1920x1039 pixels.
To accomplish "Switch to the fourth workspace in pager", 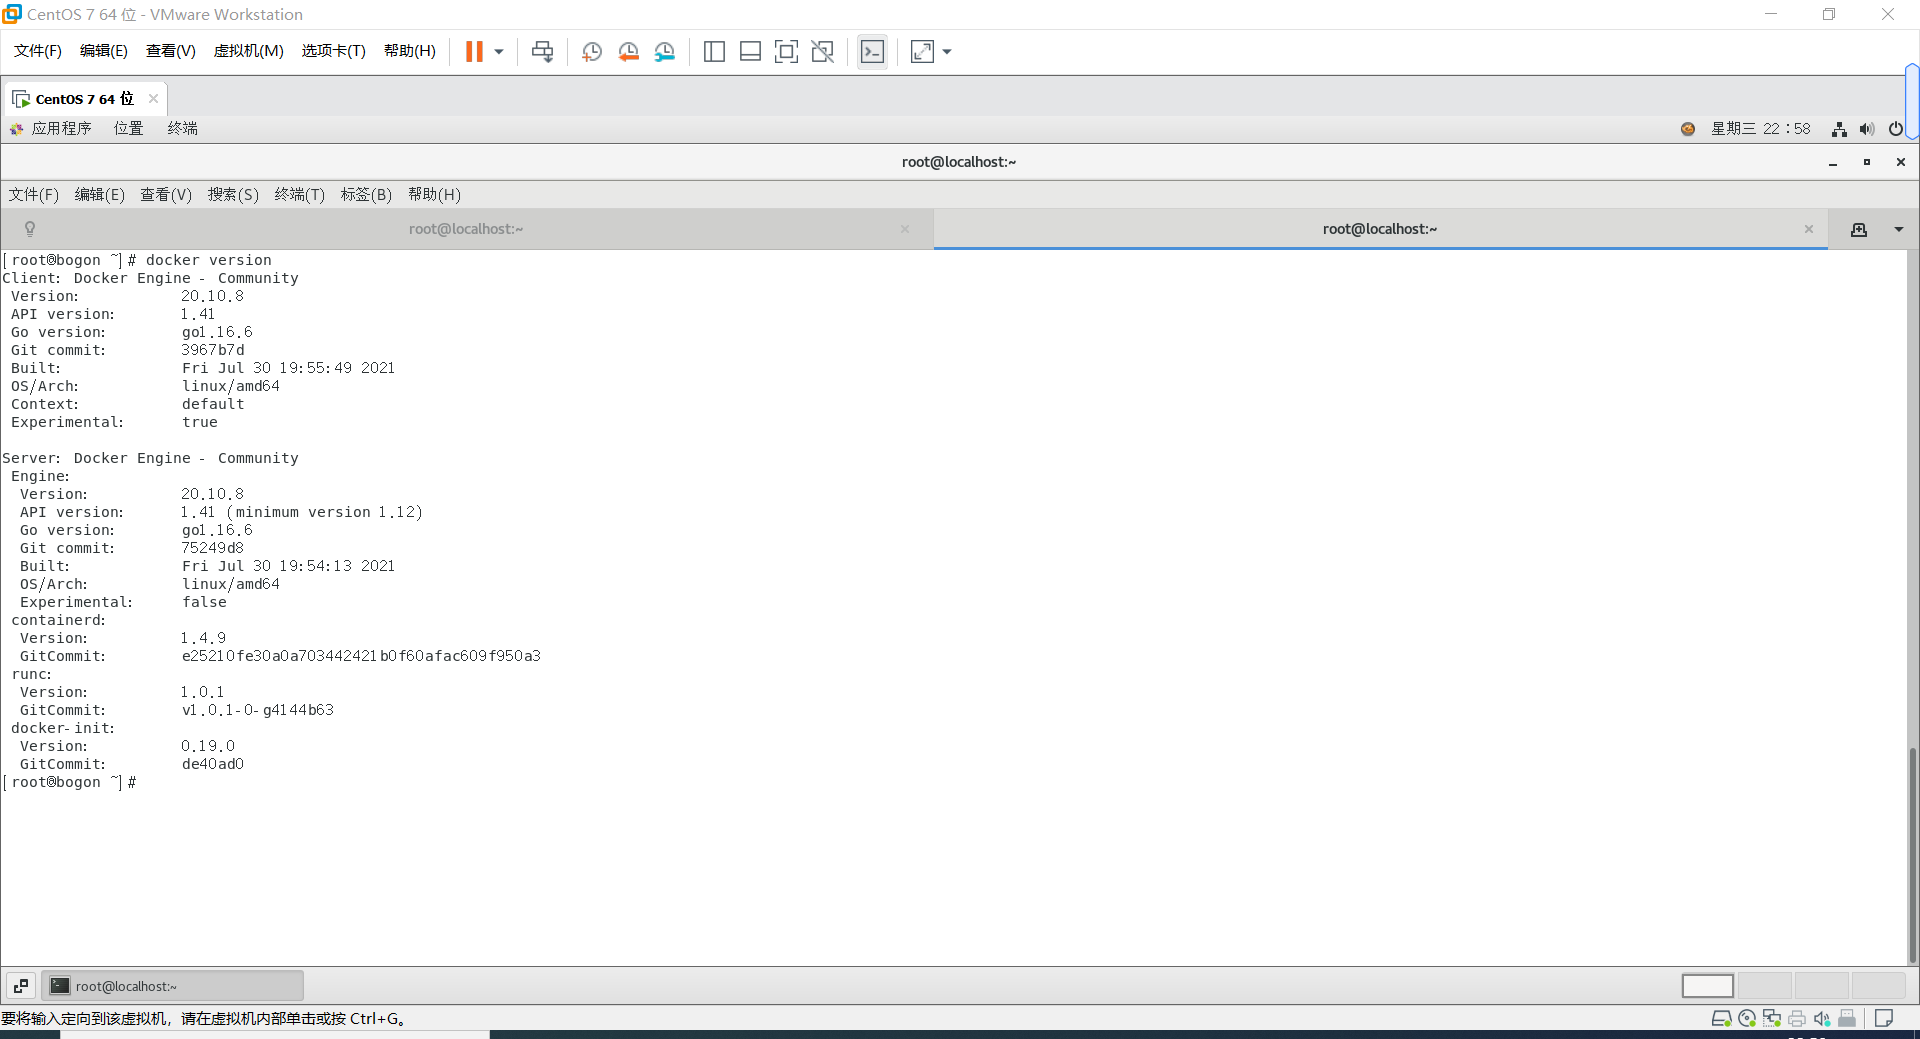I will click(x=1879, y=986).
